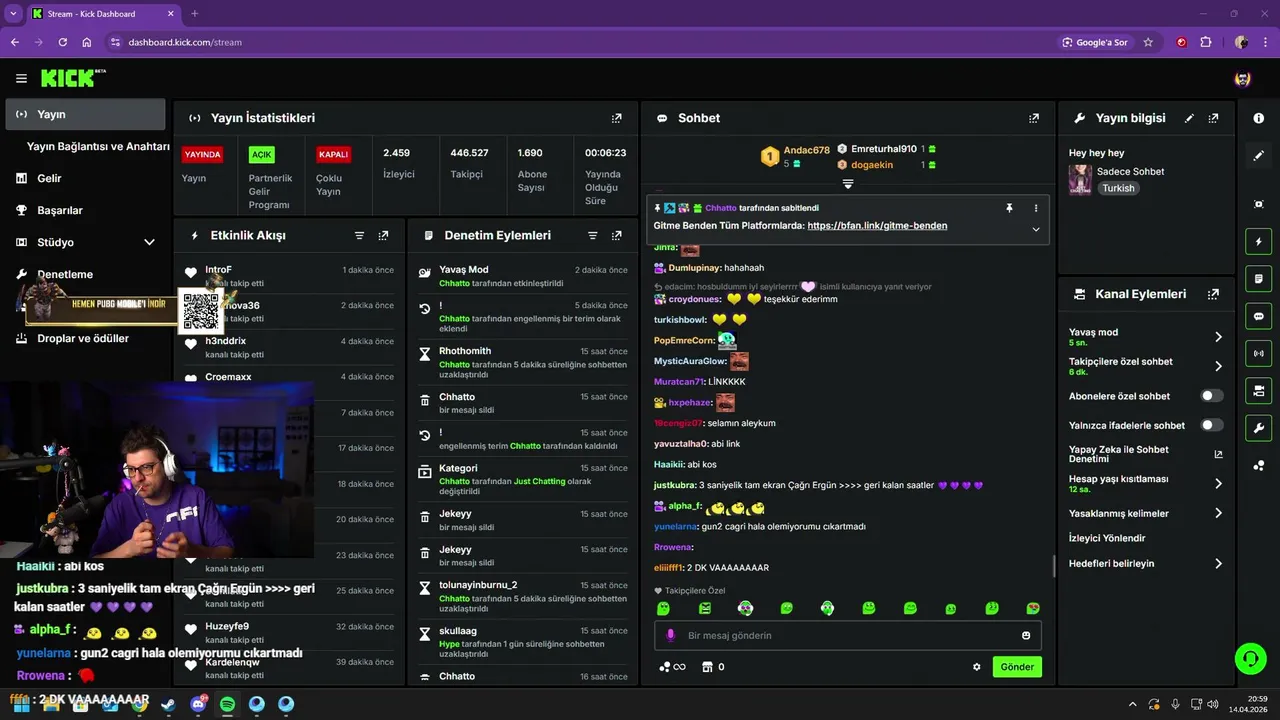
Task: Toggle chat bubble panel in right sidebar
Action: click(1258, 316)
